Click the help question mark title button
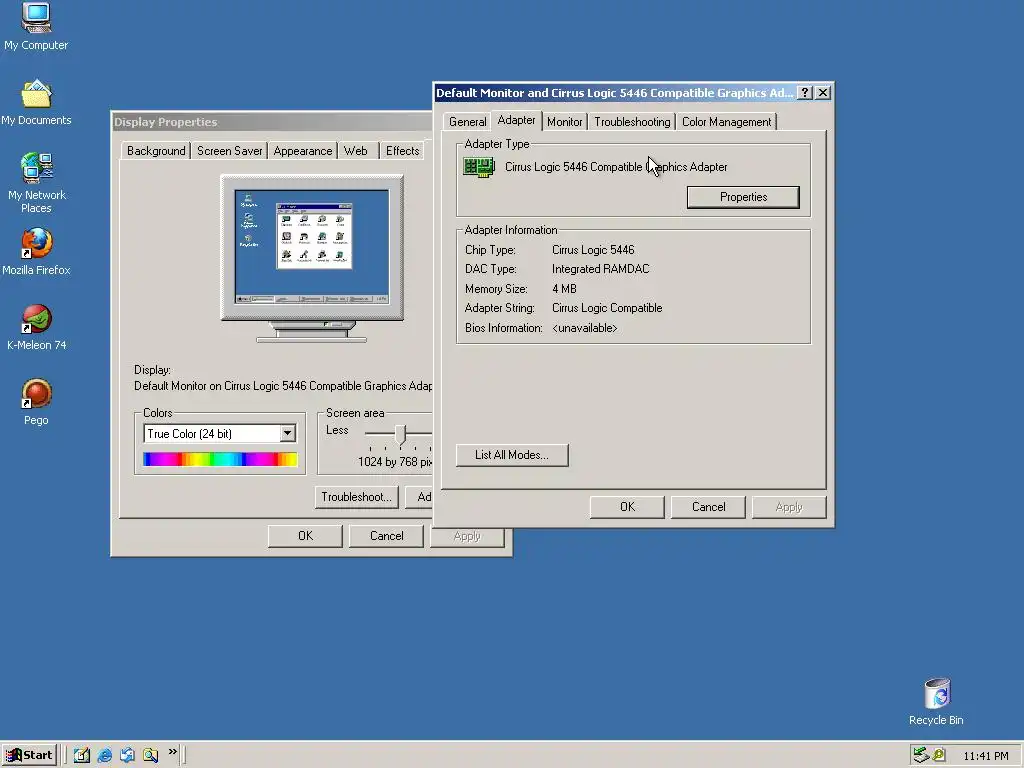The width and height of the screenshot is (1024, 768). [x=805, y=93]
